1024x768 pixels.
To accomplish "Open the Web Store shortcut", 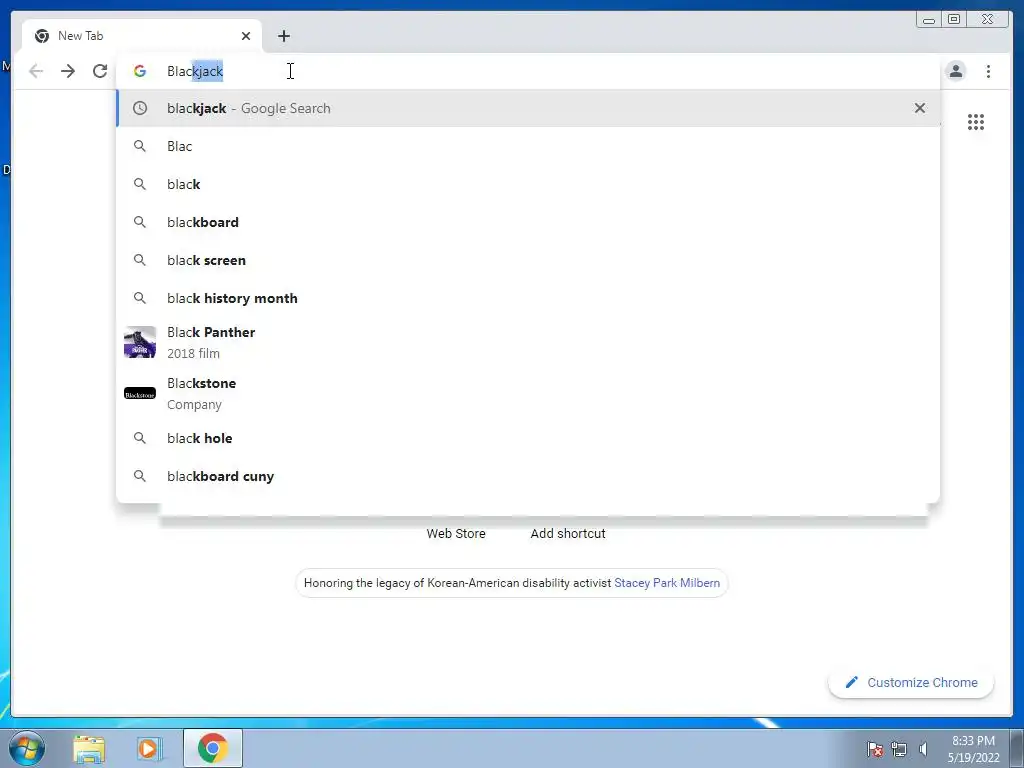I will (x=456, y=534).
